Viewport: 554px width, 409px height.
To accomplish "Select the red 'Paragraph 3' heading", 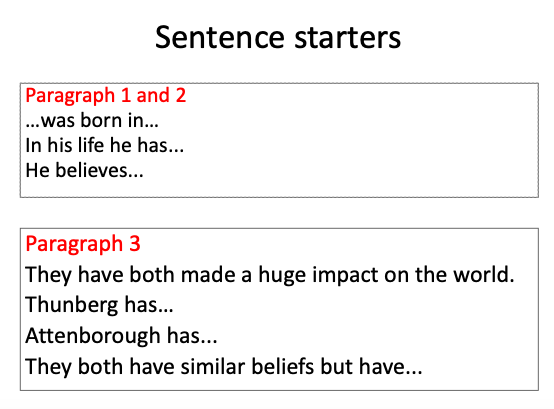I will pyautogui.click(x=83, y=244).
